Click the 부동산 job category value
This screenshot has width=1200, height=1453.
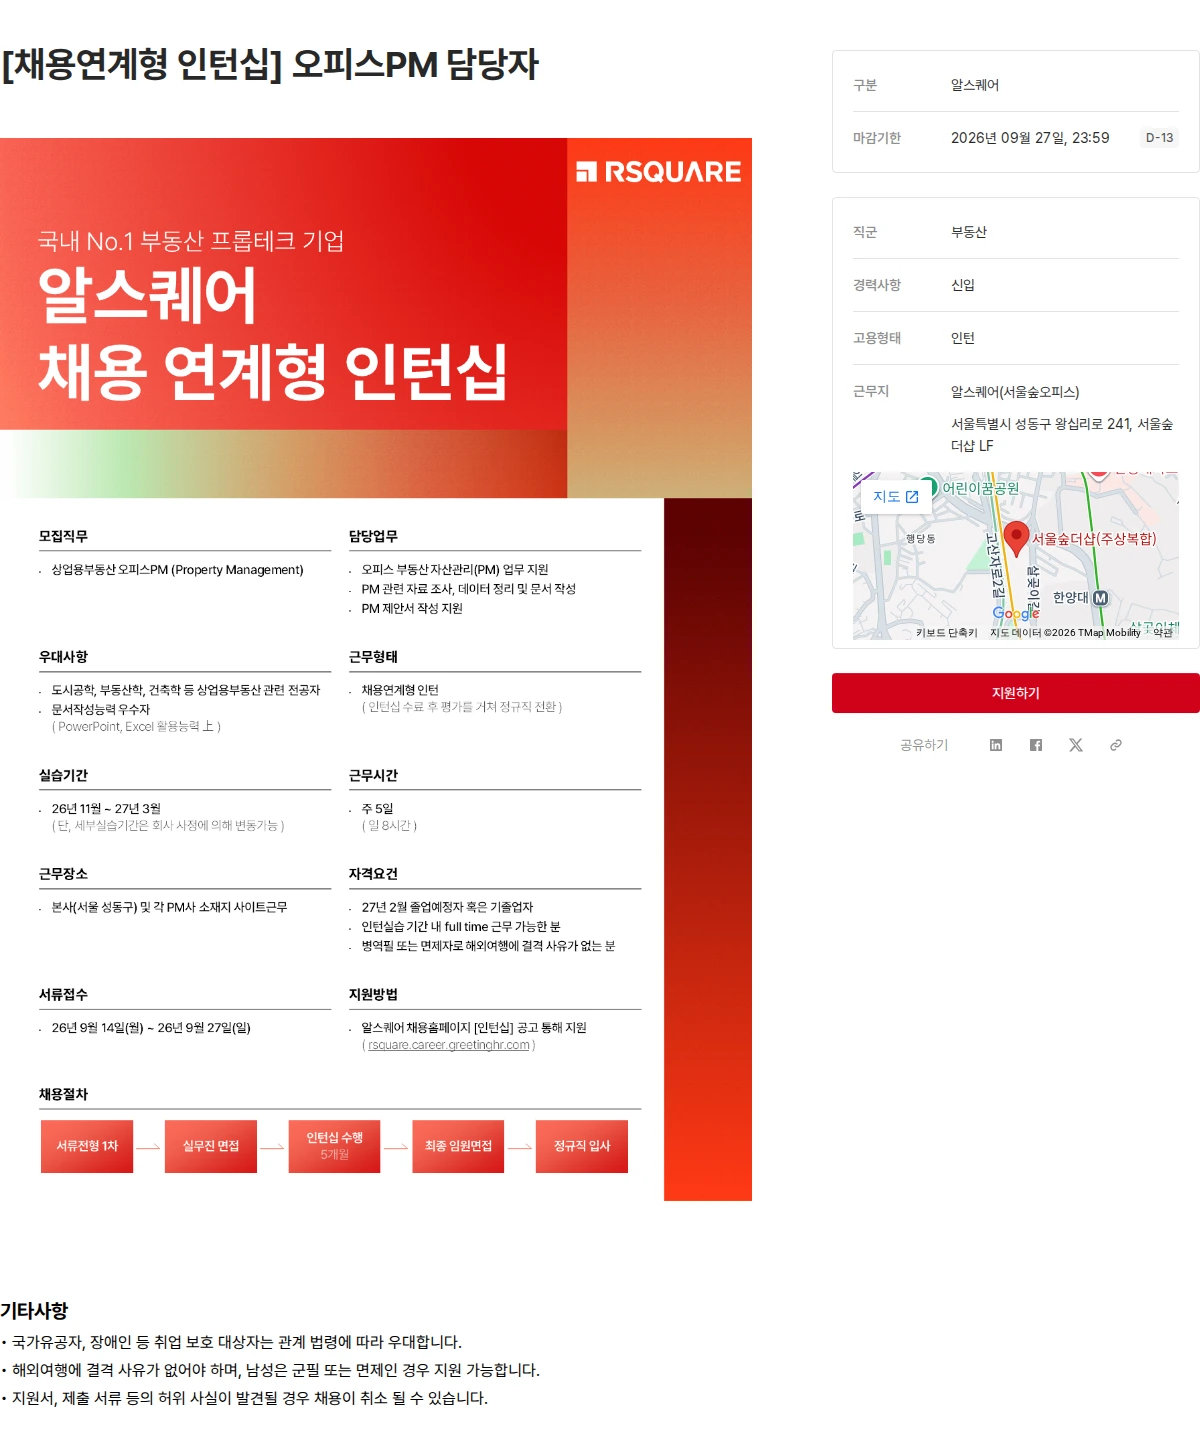coord(968,232)
